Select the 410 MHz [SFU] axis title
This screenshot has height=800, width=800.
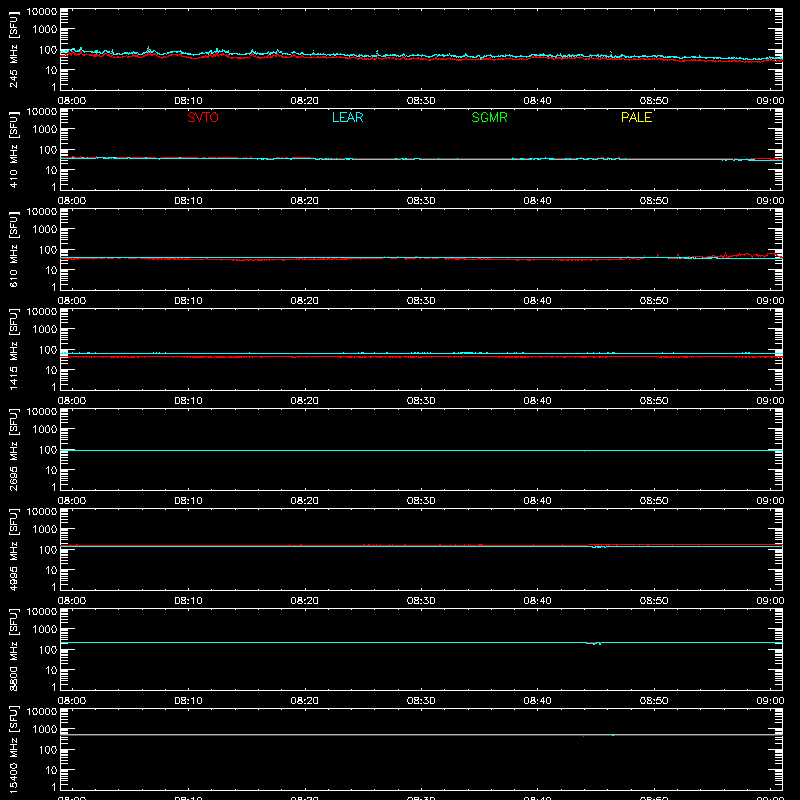[x=13, y=149]
